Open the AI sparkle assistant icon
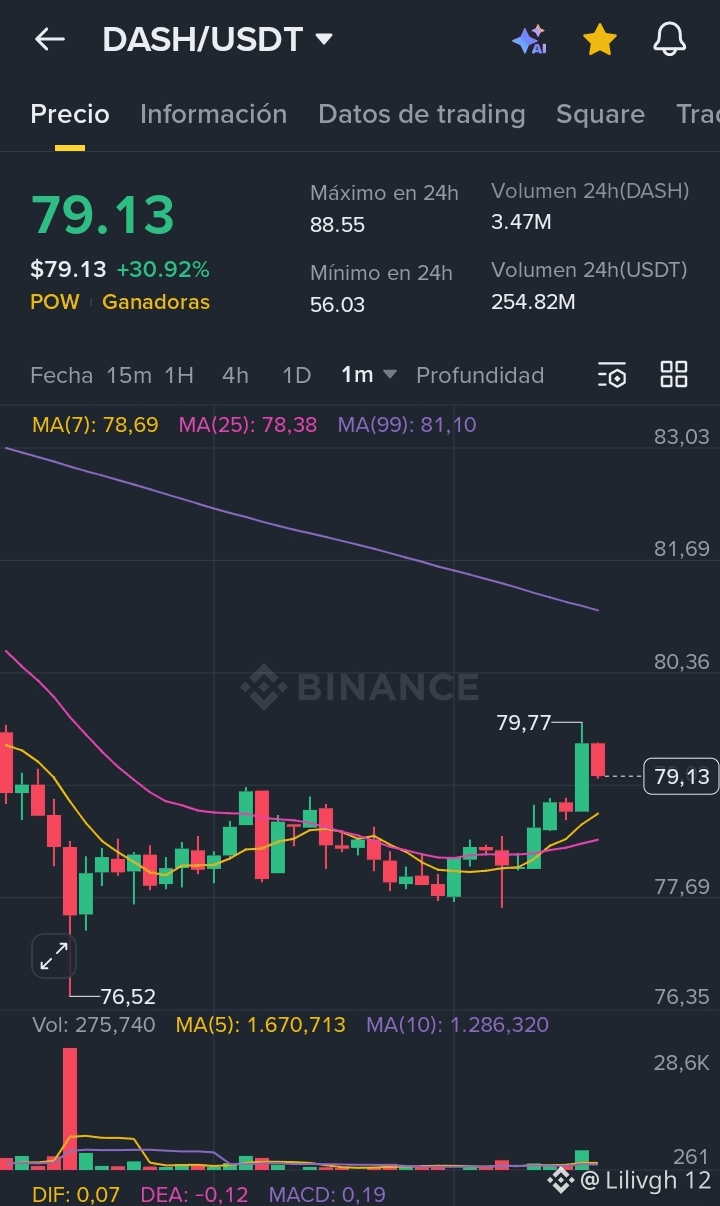The height and width of the screenshot is (1206, 720). pyautogui.click(x=529, y=40)
